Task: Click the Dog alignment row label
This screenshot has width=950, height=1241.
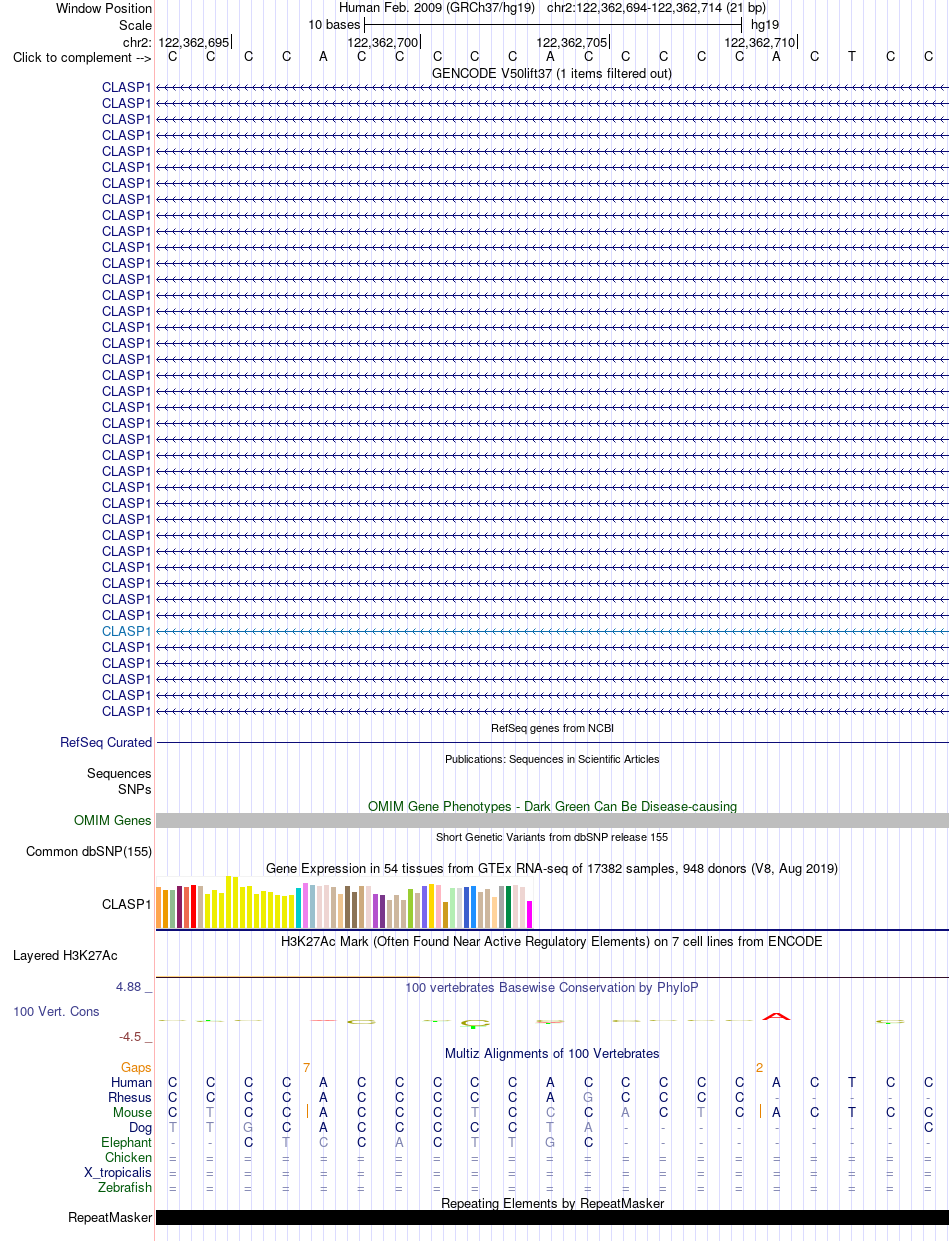Action: pos(141,1128)
